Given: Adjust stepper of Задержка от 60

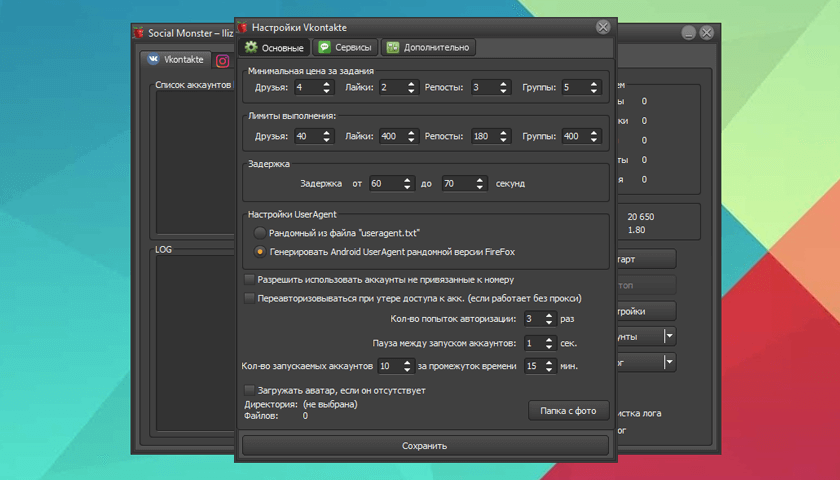Looking at the screenshot, I should click(x=408, y=184).
